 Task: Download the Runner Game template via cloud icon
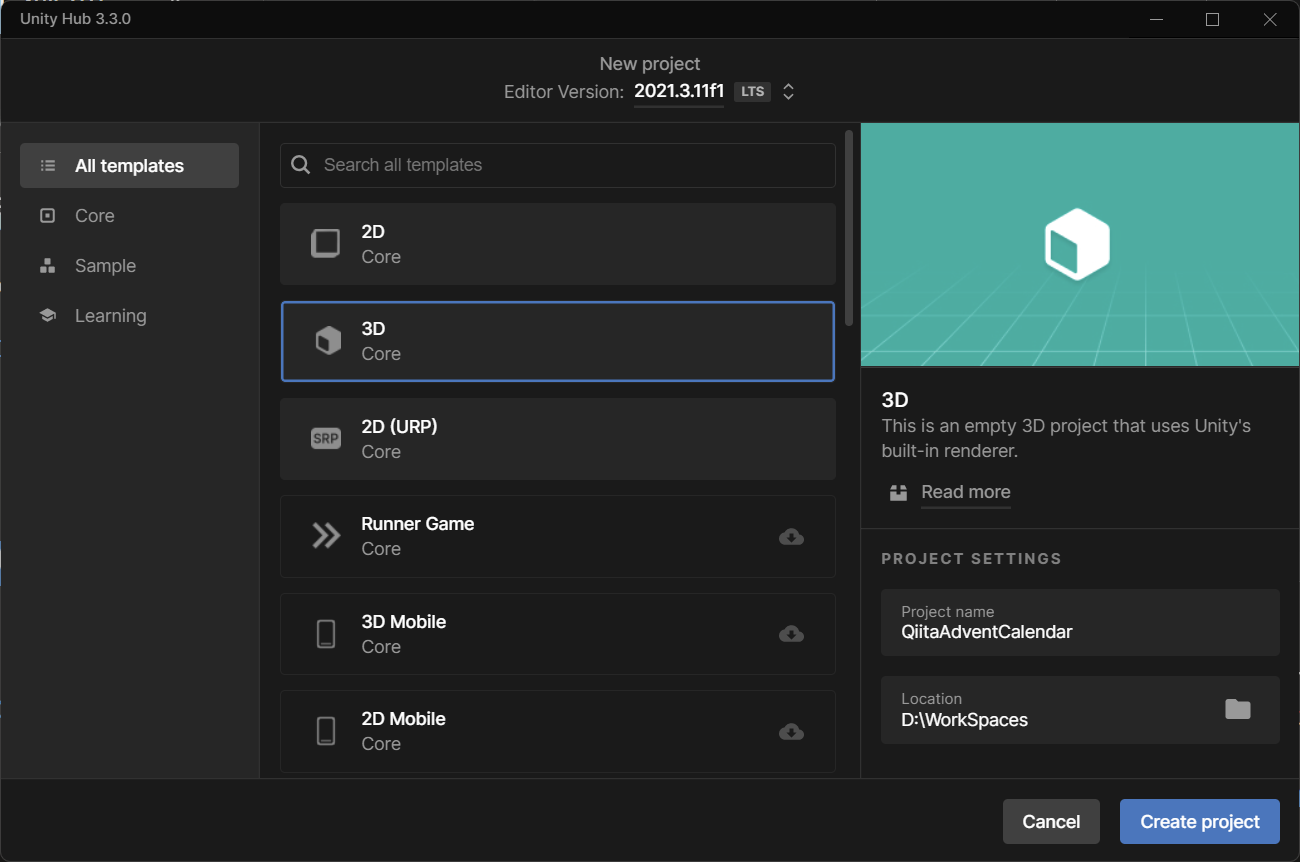point(791,537)
